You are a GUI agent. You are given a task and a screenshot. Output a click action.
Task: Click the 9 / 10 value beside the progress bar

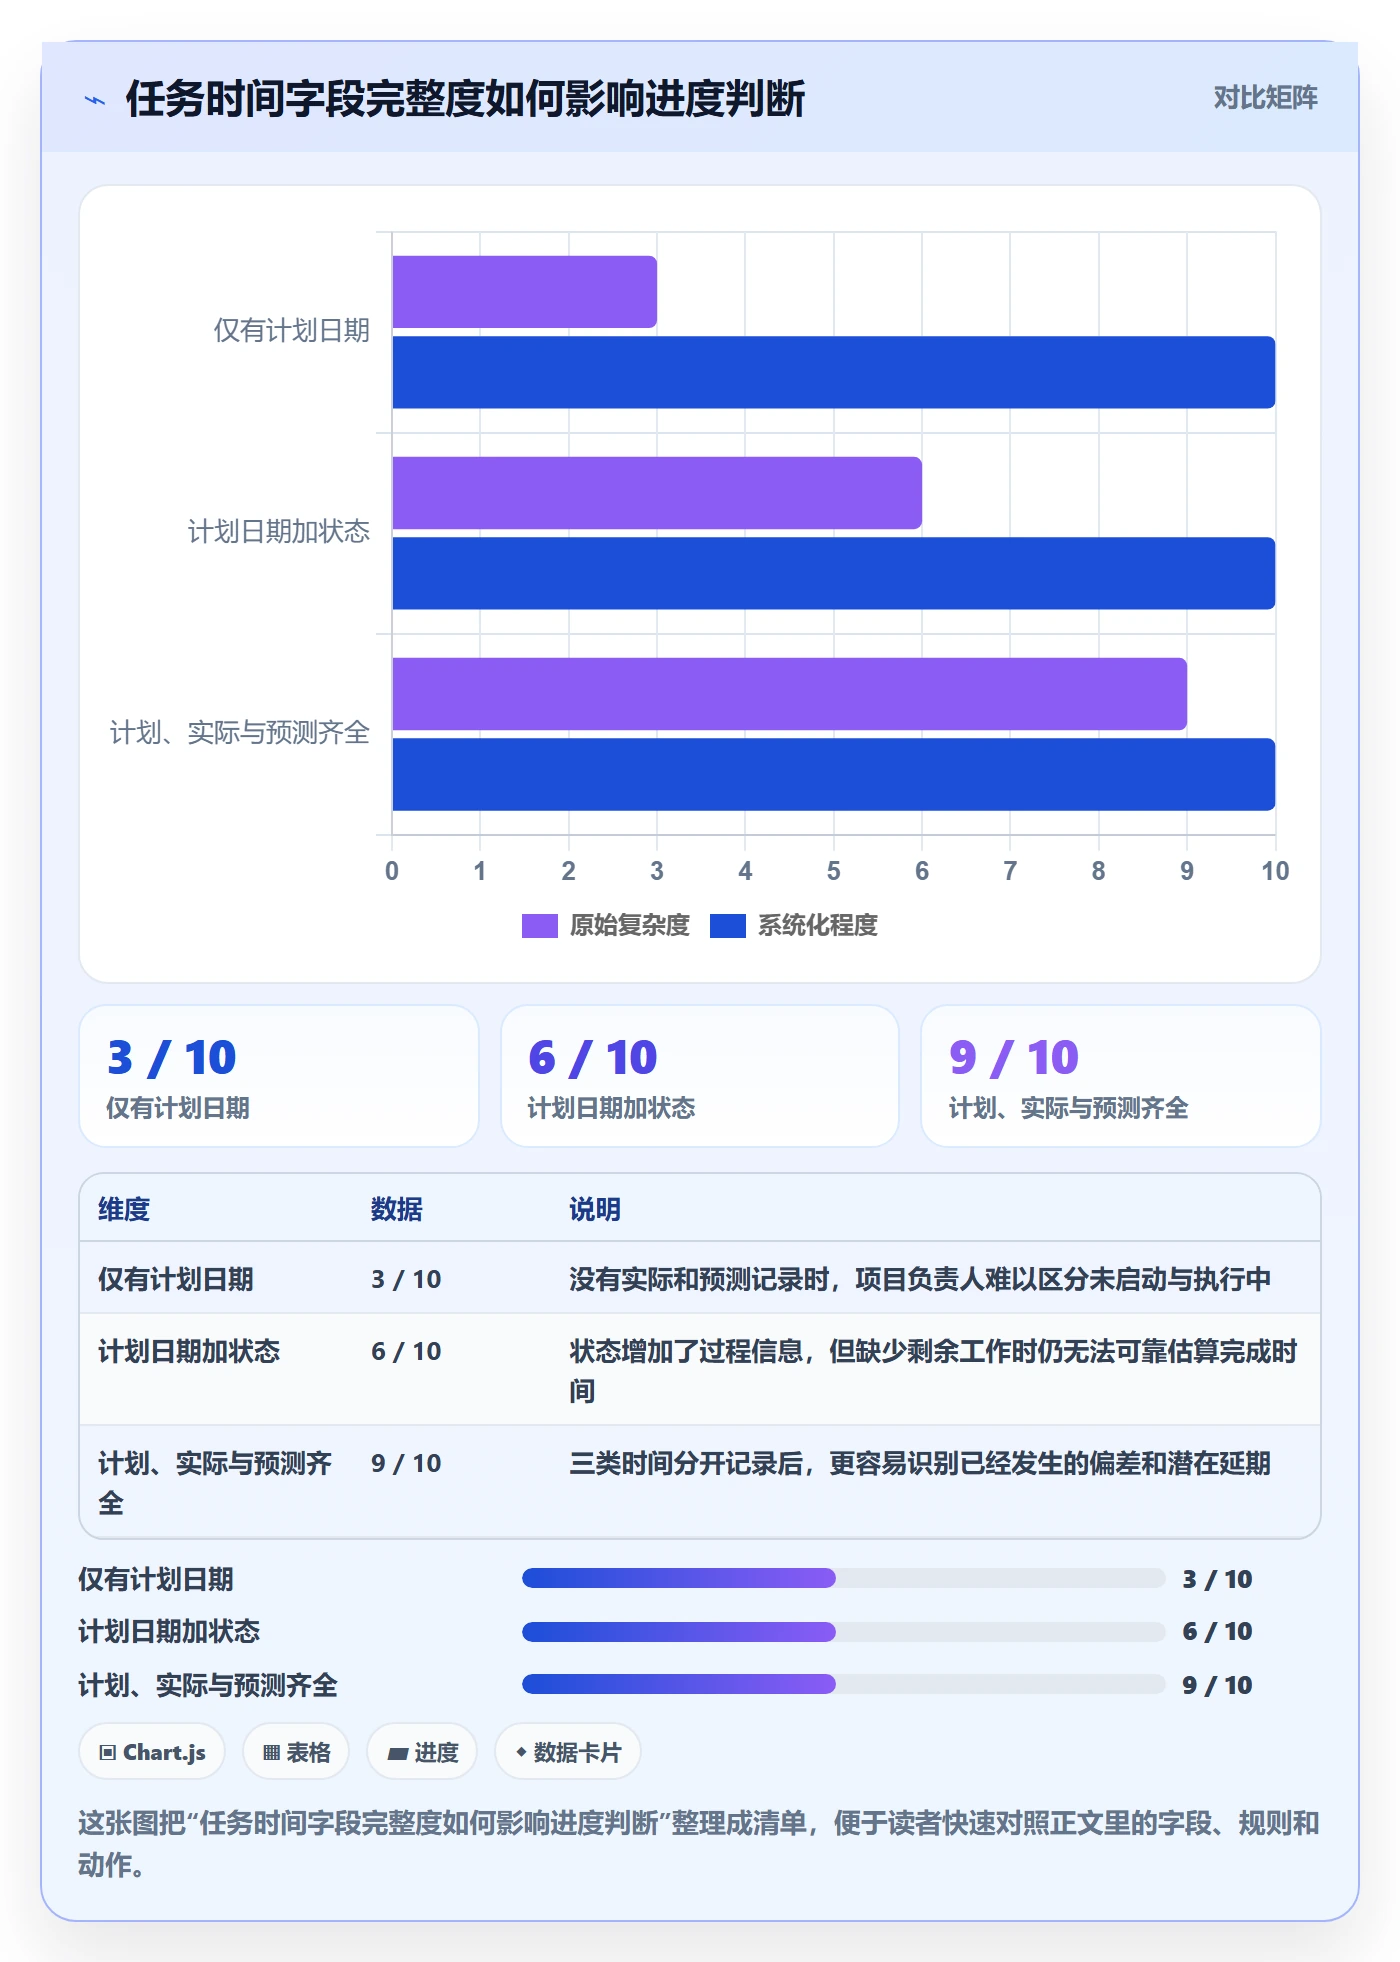[x=1217, y=1685]
